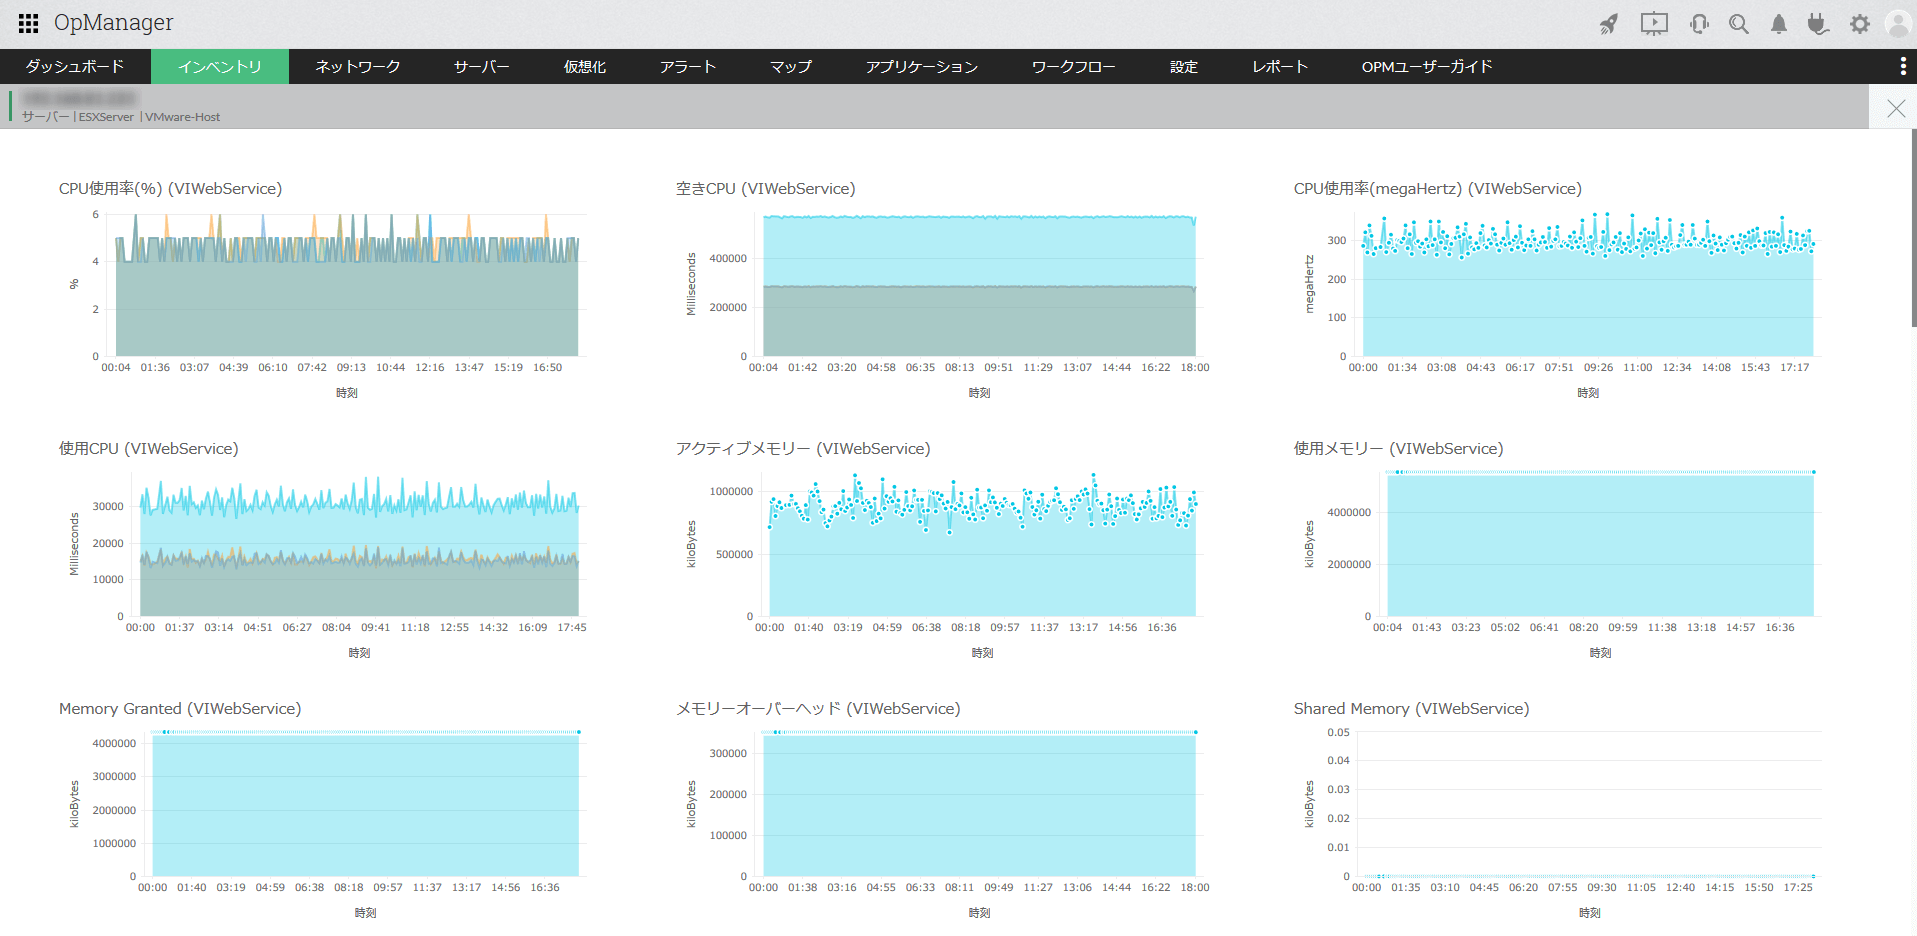Viewport: 1917px width, 936px height.
Task: Close the device graphs panel
Action: 1895,108
